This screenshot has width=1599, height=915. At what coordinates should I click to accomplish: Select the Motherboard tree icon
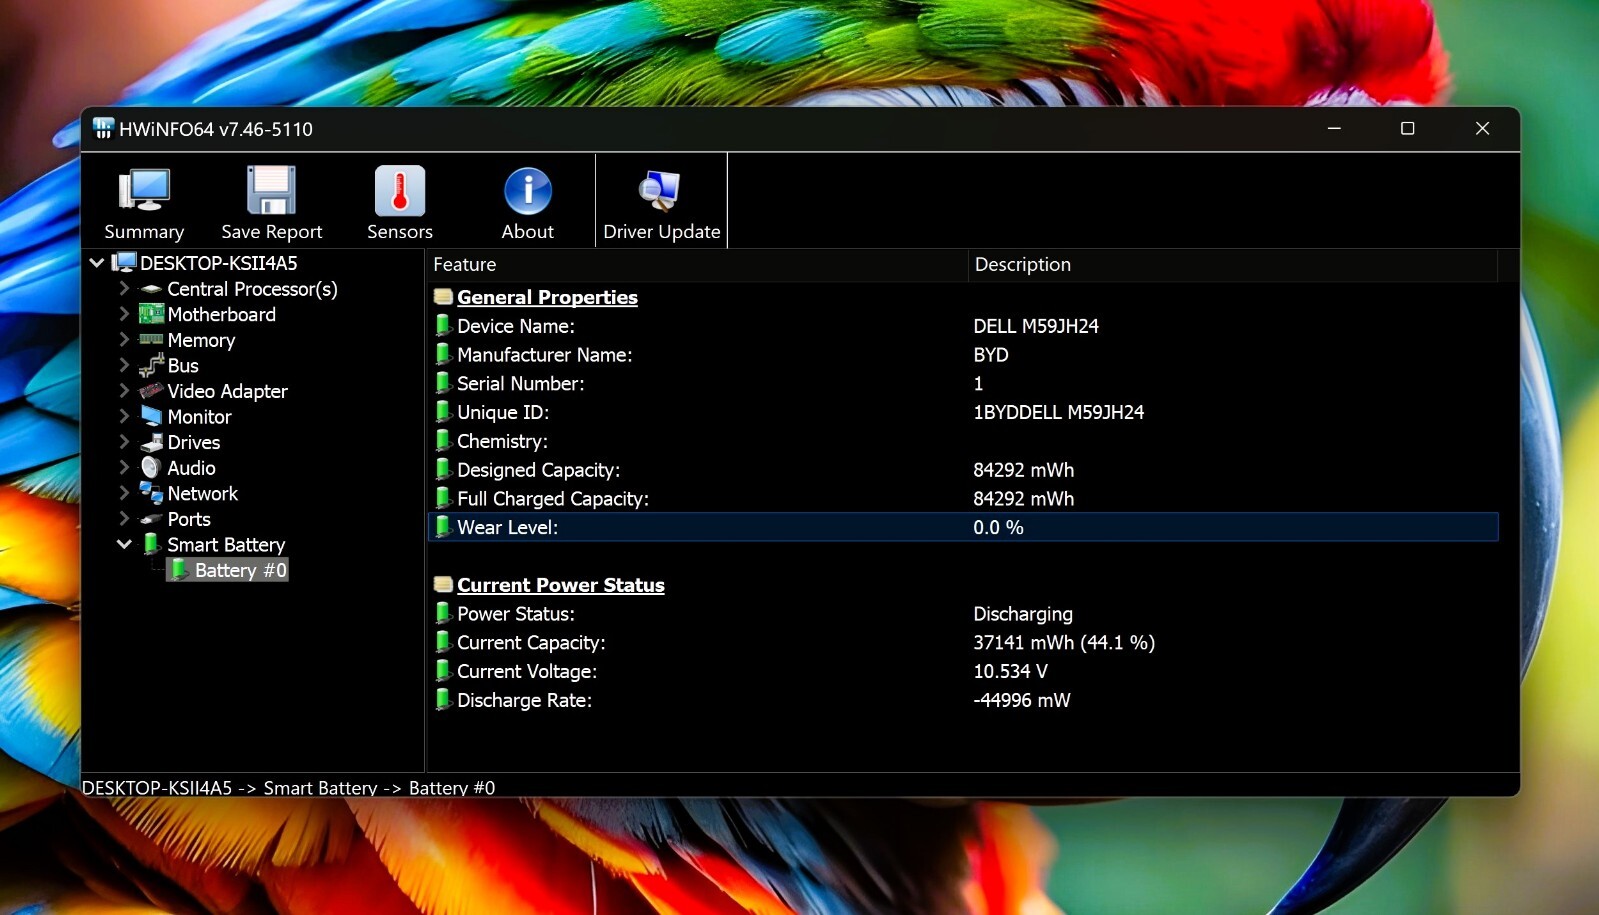[x=151, y=314]
